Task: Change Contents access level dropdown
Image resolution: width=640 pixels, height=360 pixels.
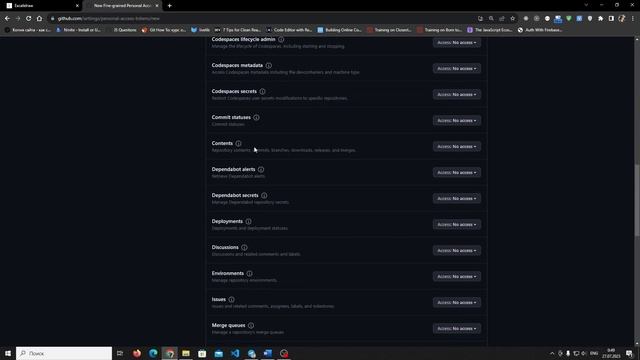Action: (457, 147)
